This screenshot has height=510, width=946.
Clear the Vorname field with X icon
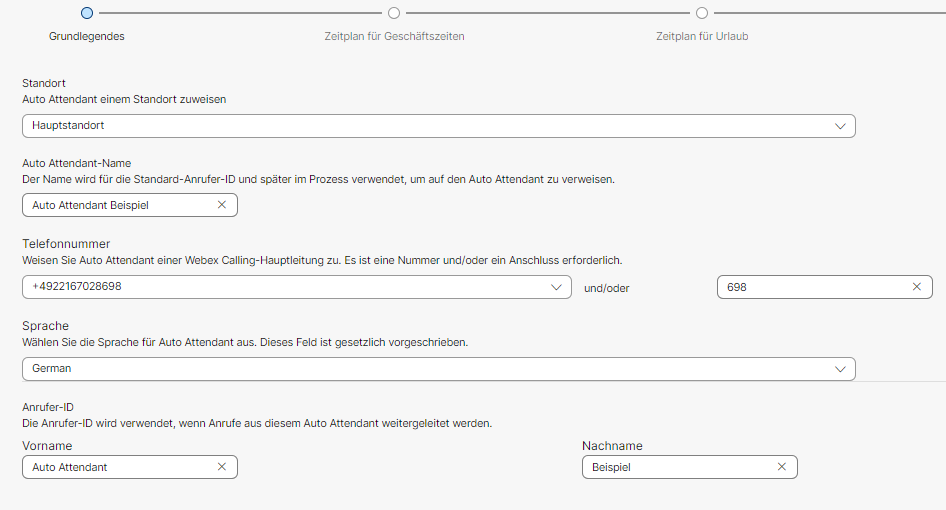[221, 467]
